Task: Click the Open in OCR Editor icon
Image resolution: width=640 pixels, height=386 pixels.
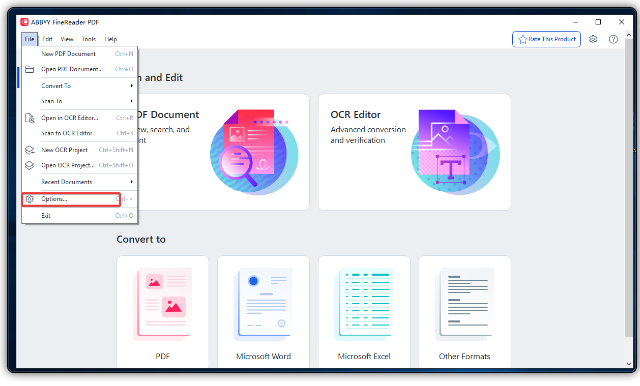Action: pyautogui.click(x=29, y=118)
